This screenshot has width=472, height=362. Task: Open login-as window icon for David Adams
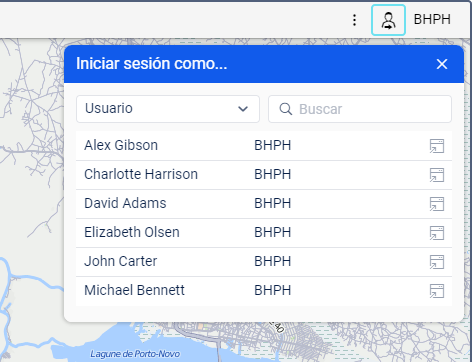pos(437,204)
